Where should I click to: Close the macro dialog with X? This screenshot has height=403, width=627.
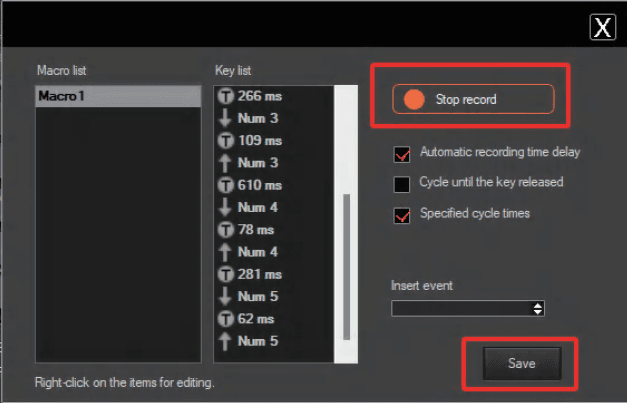602,27
